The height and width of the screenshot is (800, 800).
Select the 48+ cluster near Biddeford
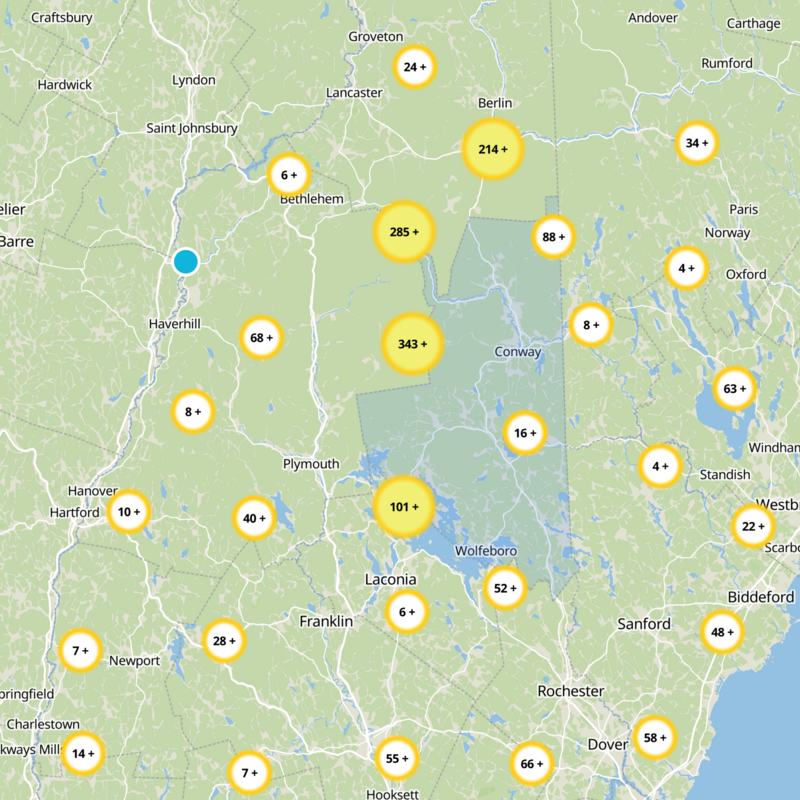[x=722, y=632]
